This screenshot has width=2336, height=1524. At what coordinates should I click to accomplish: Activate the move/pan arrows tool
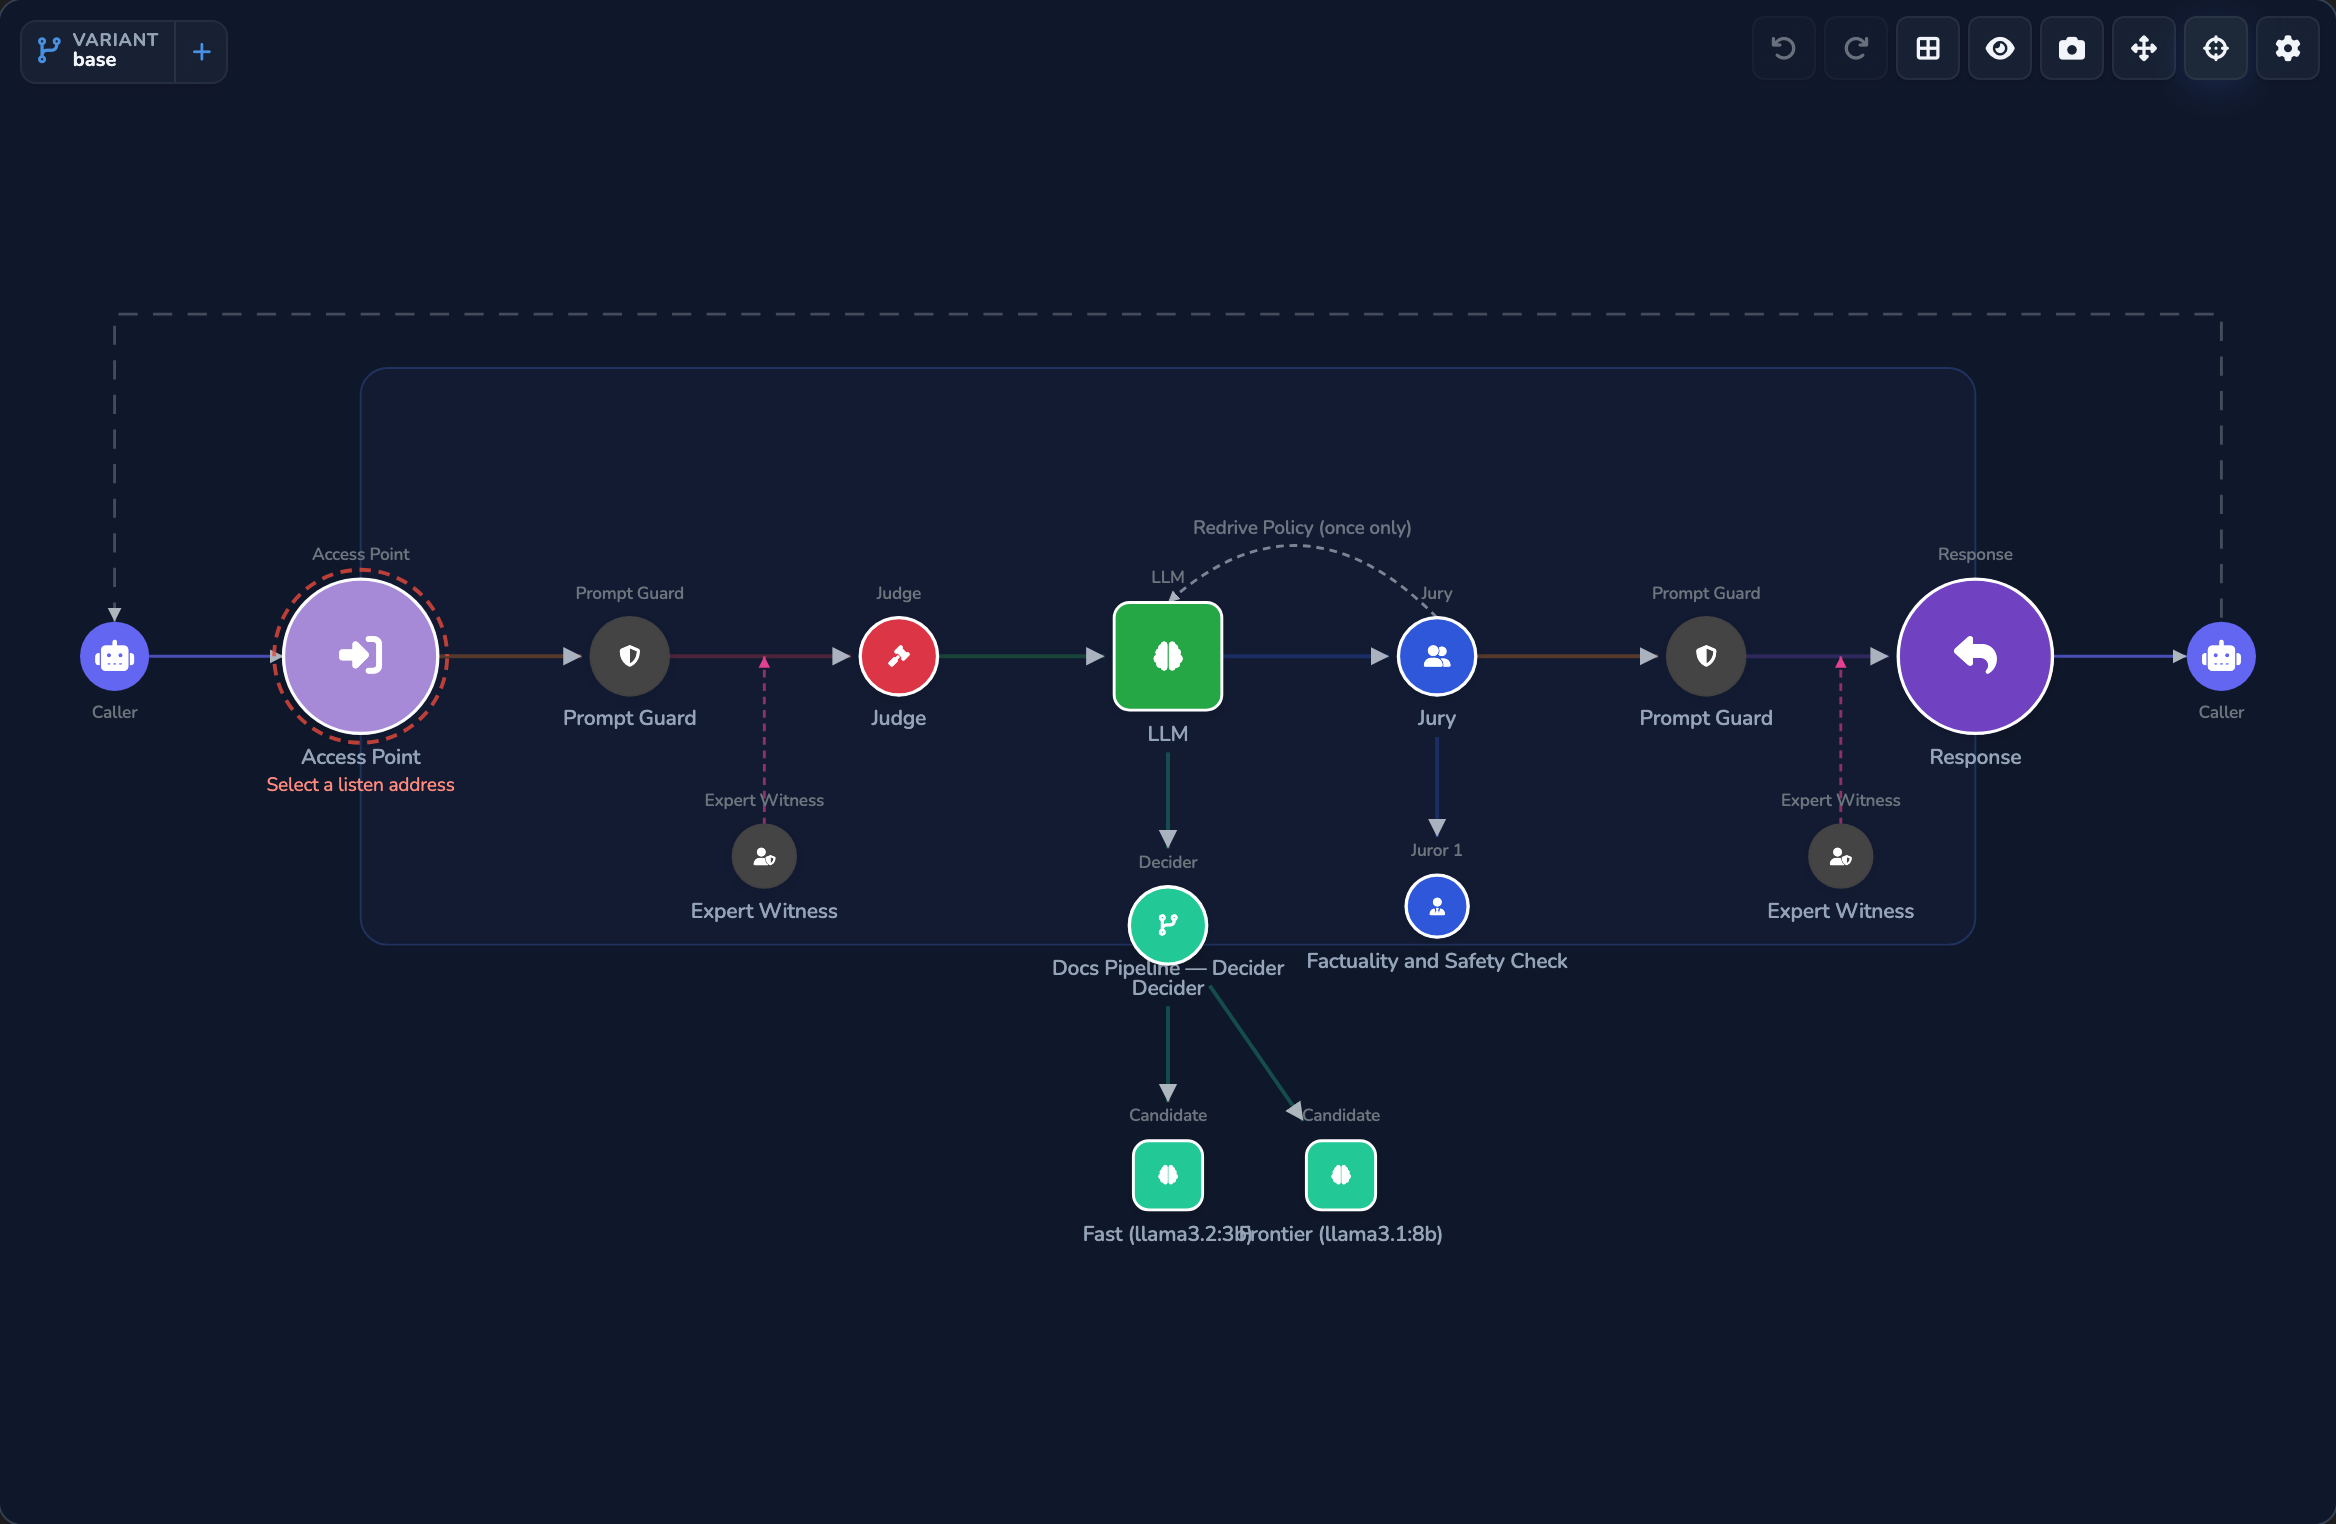click(x=2143, y=48)
